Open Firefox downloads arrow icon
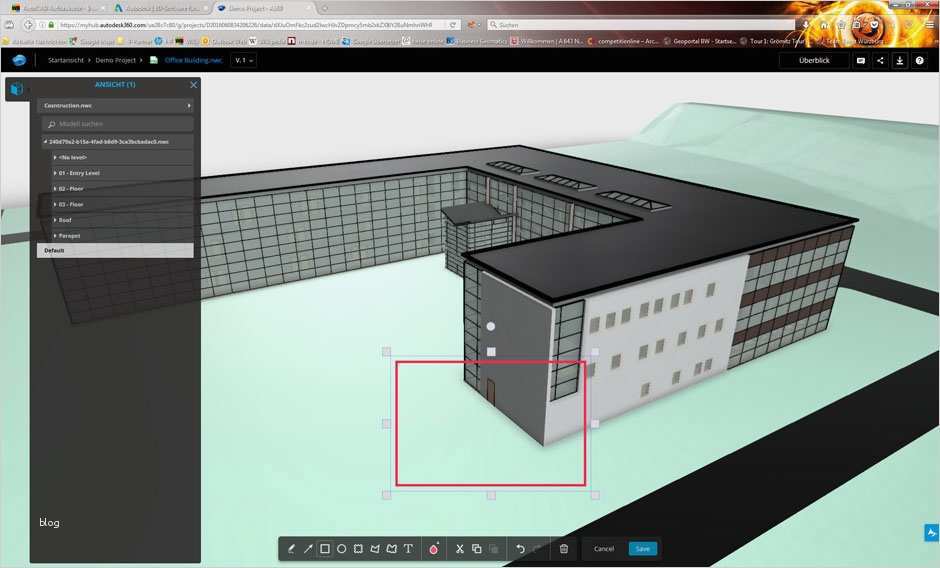The height and width of the screenshot is (568, 940). pos(806,25)
